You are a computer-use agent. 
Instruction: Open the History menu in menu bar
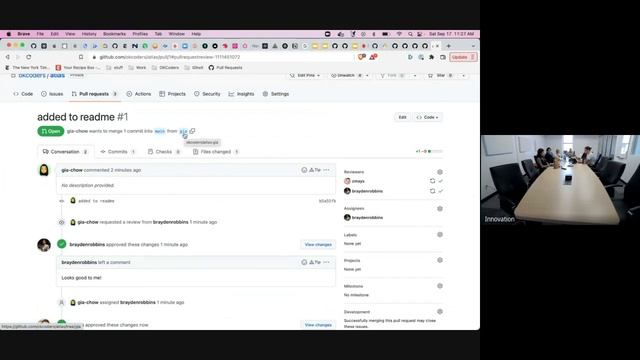coord(89,34)
